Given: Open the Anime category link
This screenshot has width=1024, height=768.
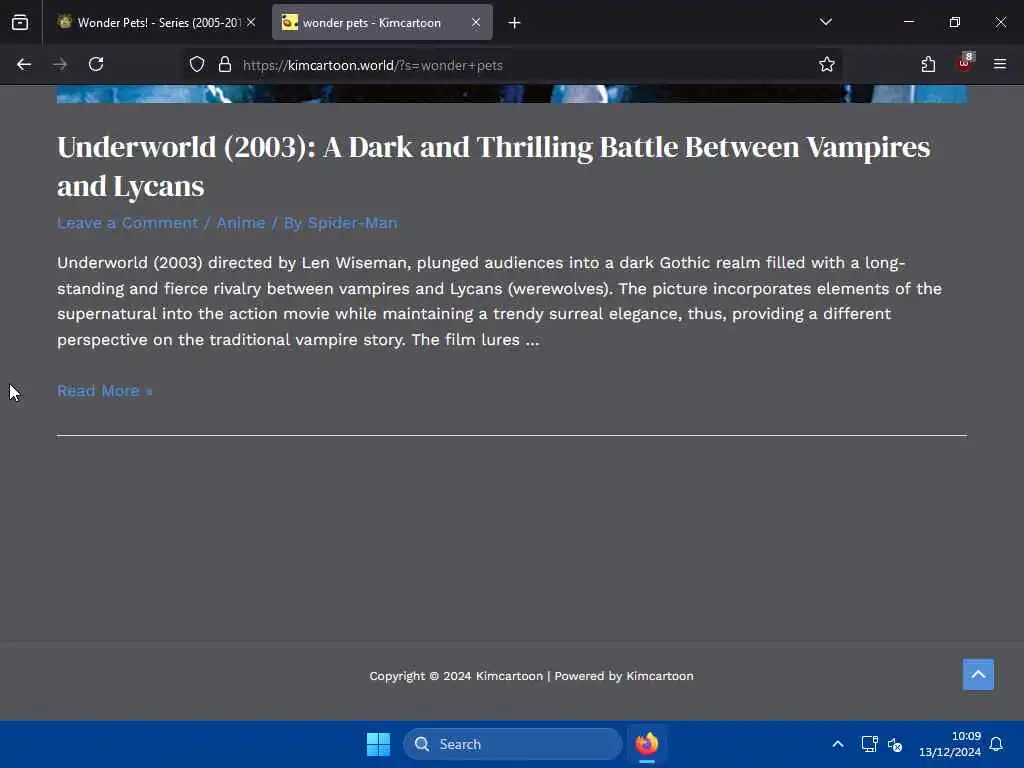Looking at the screenshot, I should click(x=240, y=223).
